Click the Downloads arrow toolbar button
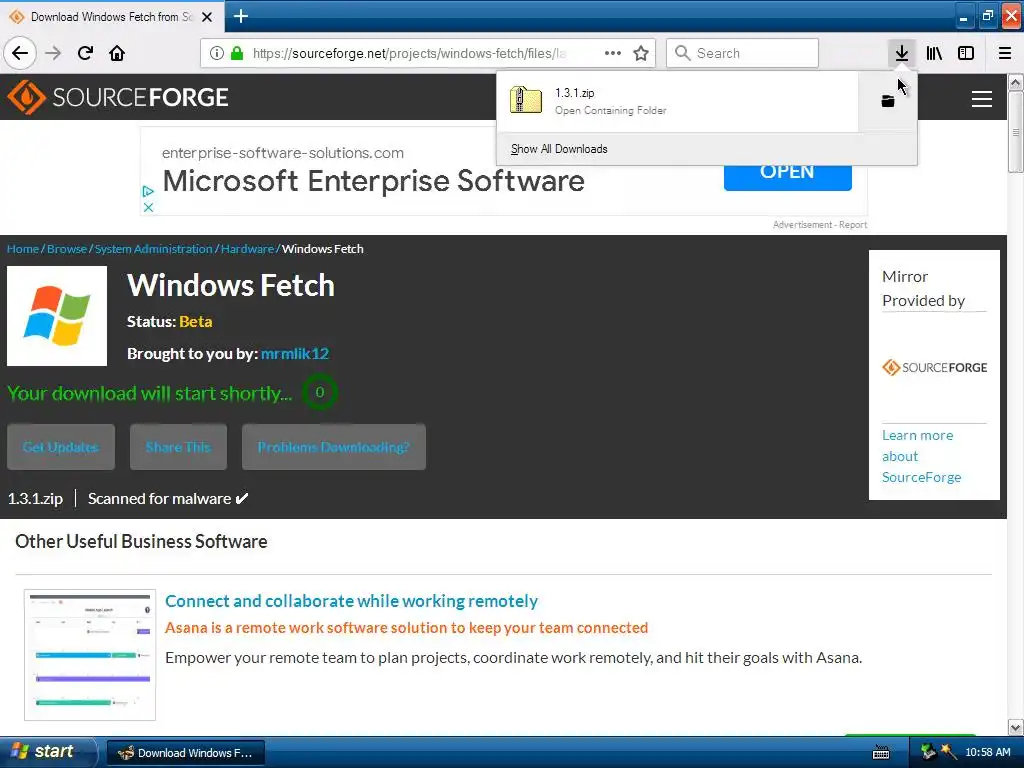This screenshot has height=768, width=1024. pyautogui.click(x=902, y=53)
